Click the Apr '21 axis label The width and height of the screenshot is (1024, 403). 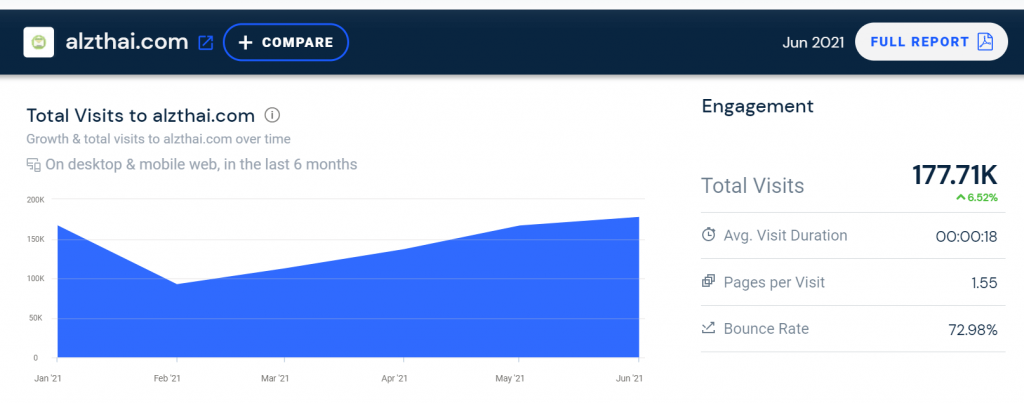click(394, 379)
